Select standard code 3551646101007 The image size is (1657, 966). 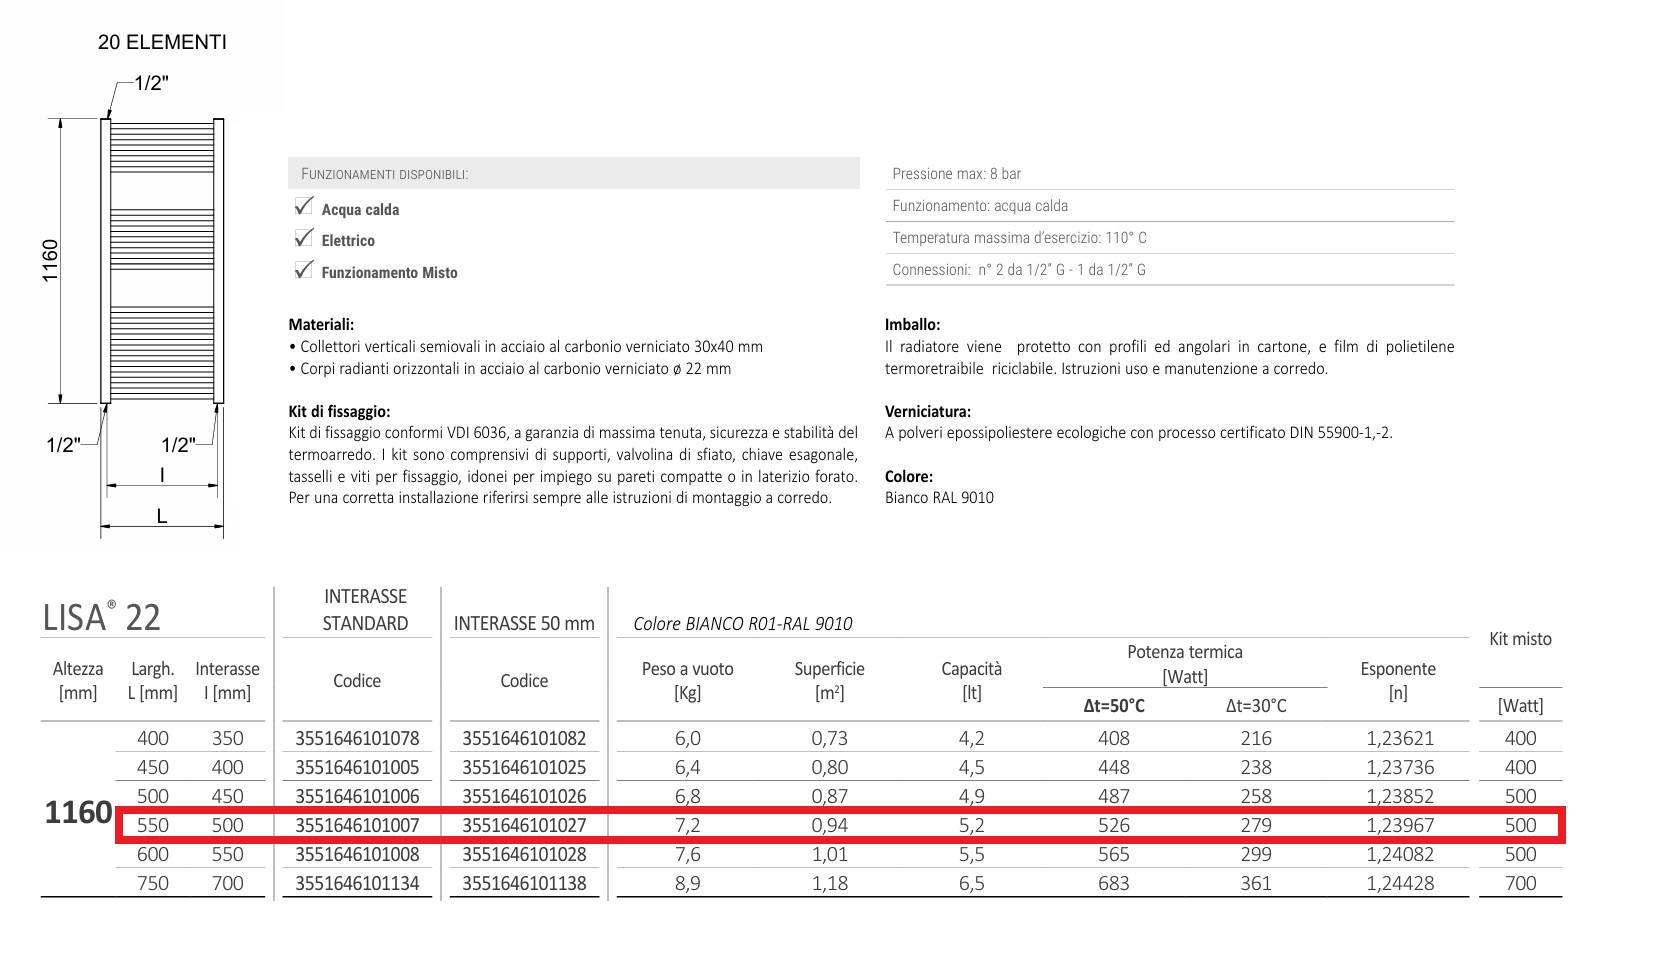(x=357, y=826)
